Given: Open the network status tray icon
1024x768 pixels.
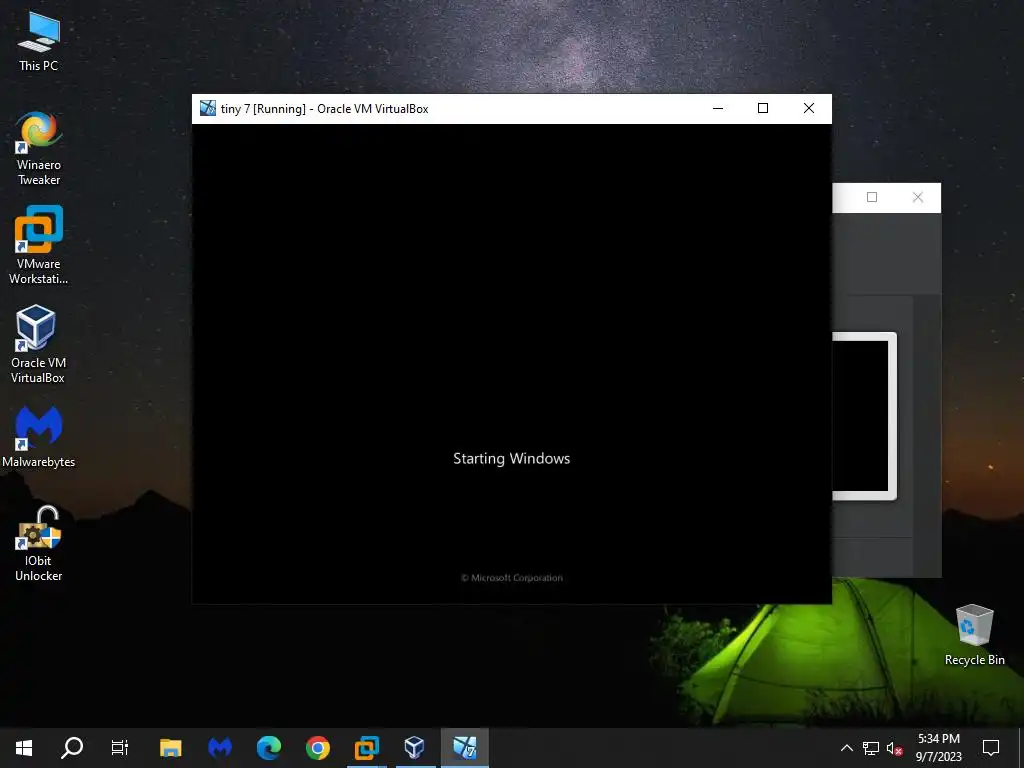Looking at the screenshot, I should [871, 748].
